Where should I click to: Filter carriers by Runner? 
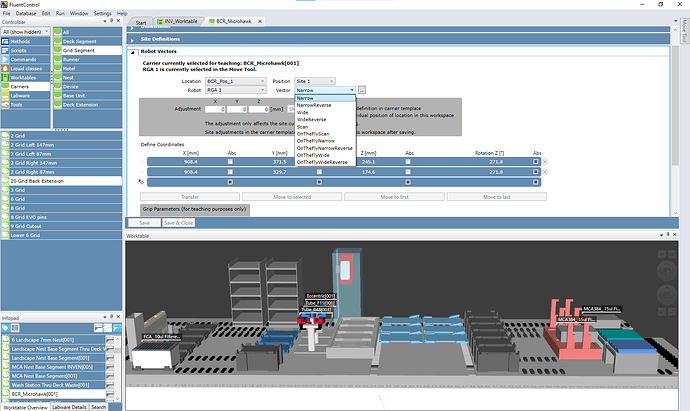[88, 59]
